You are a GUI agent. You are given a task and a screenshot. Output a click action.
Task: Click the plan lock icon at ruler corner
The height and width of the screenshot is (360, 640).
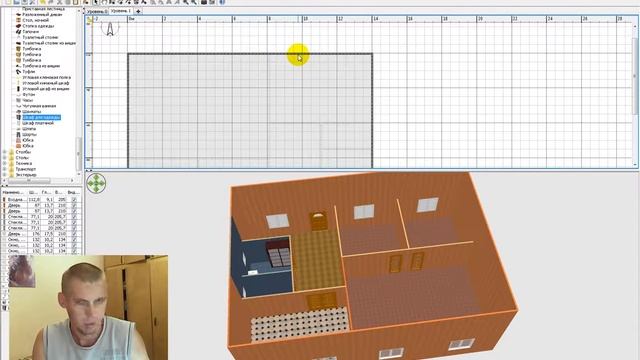tap(89, 19)
